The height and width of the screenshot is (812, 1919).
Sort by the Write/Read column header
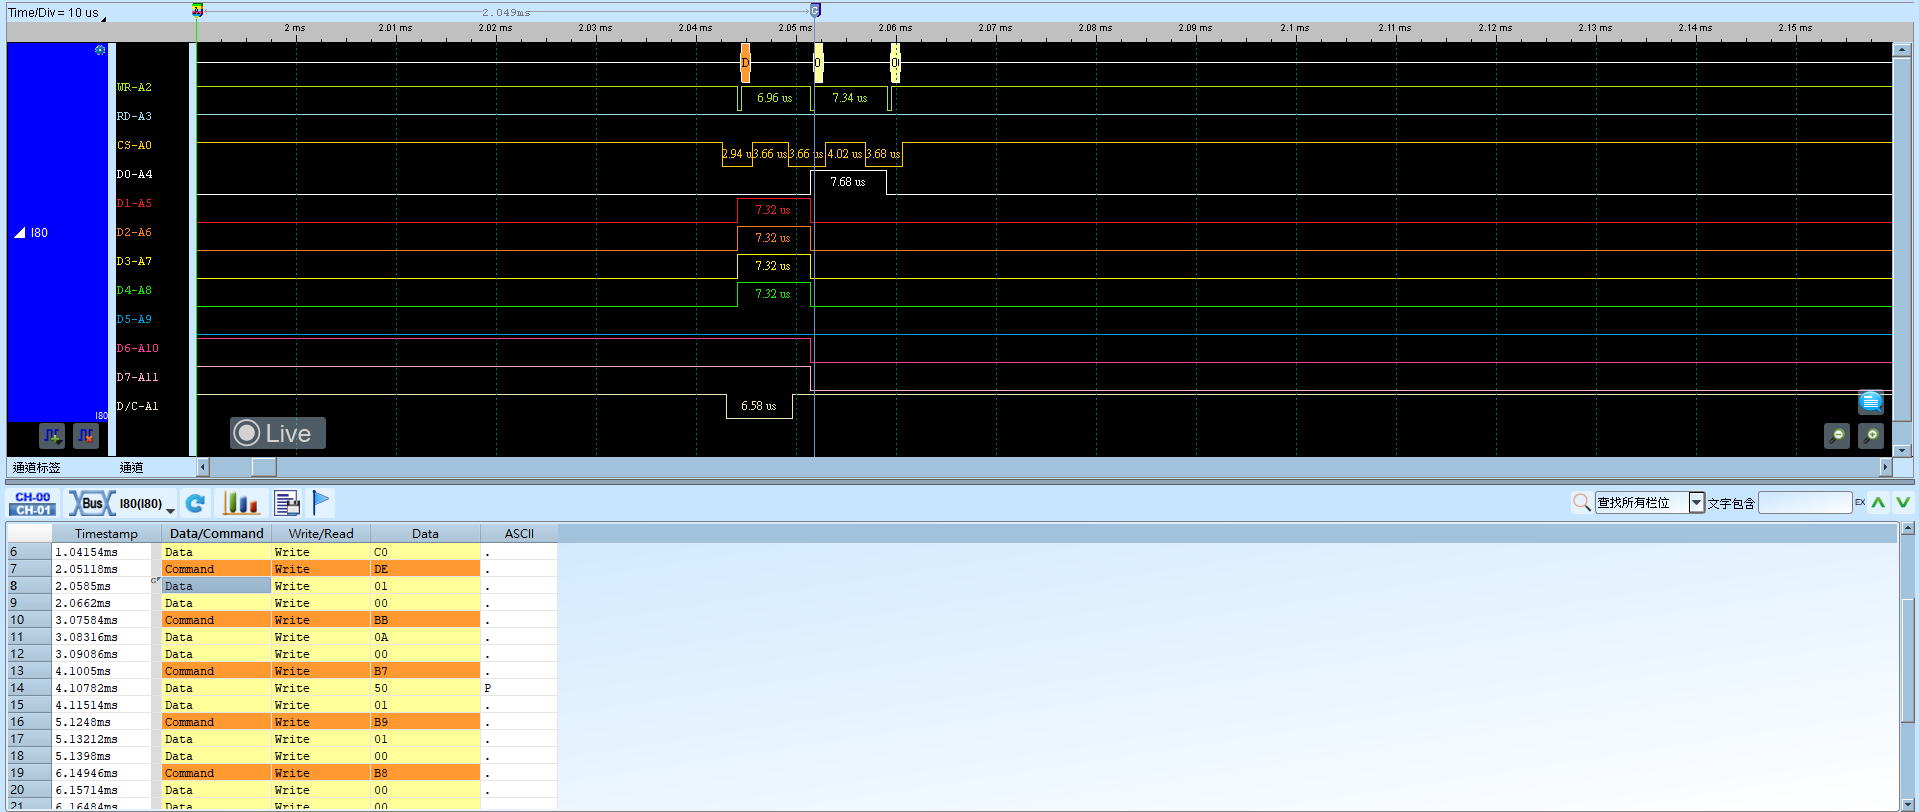321,534
